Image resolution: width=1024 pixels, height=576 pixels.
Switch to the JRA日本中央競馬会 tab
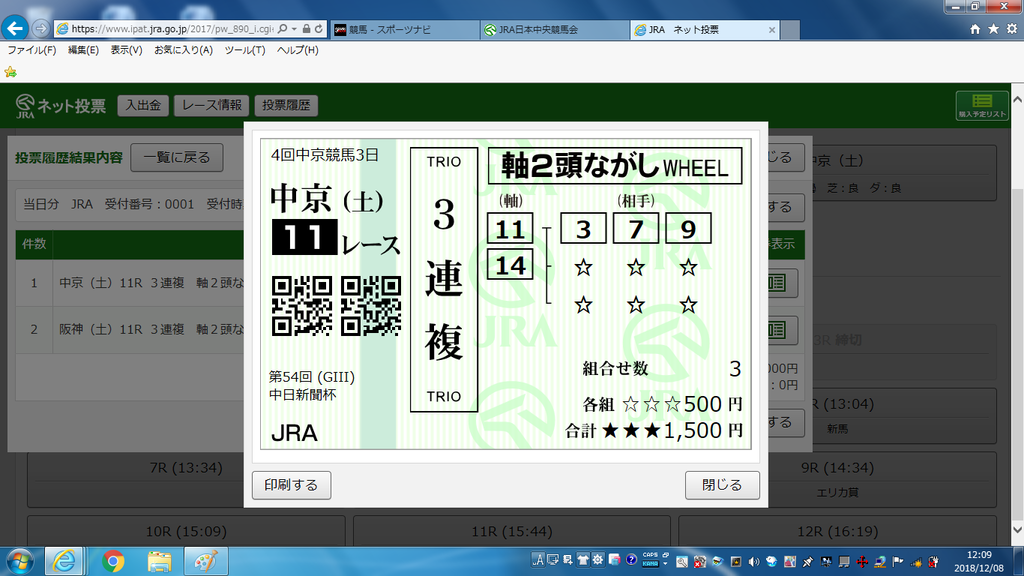click(x=554, y=29)
